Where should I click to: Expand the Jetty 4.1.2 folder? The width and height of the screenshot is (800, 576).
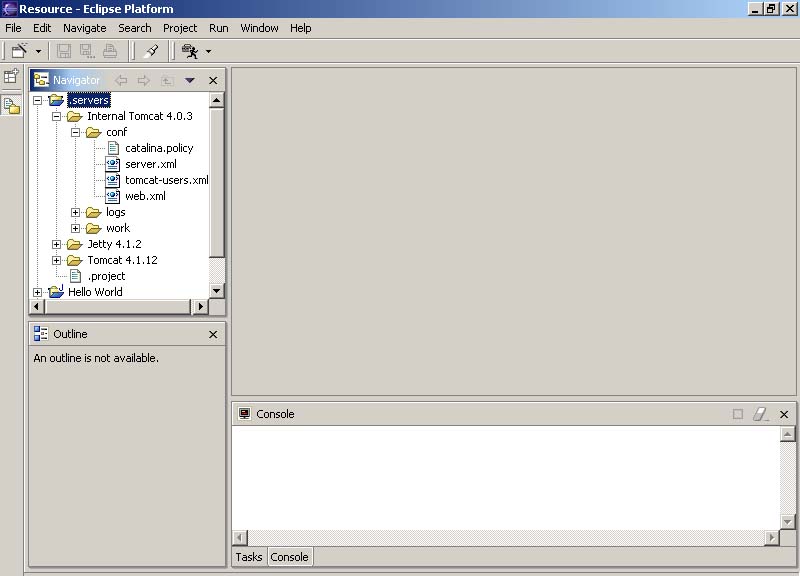(x=57, y=244)
